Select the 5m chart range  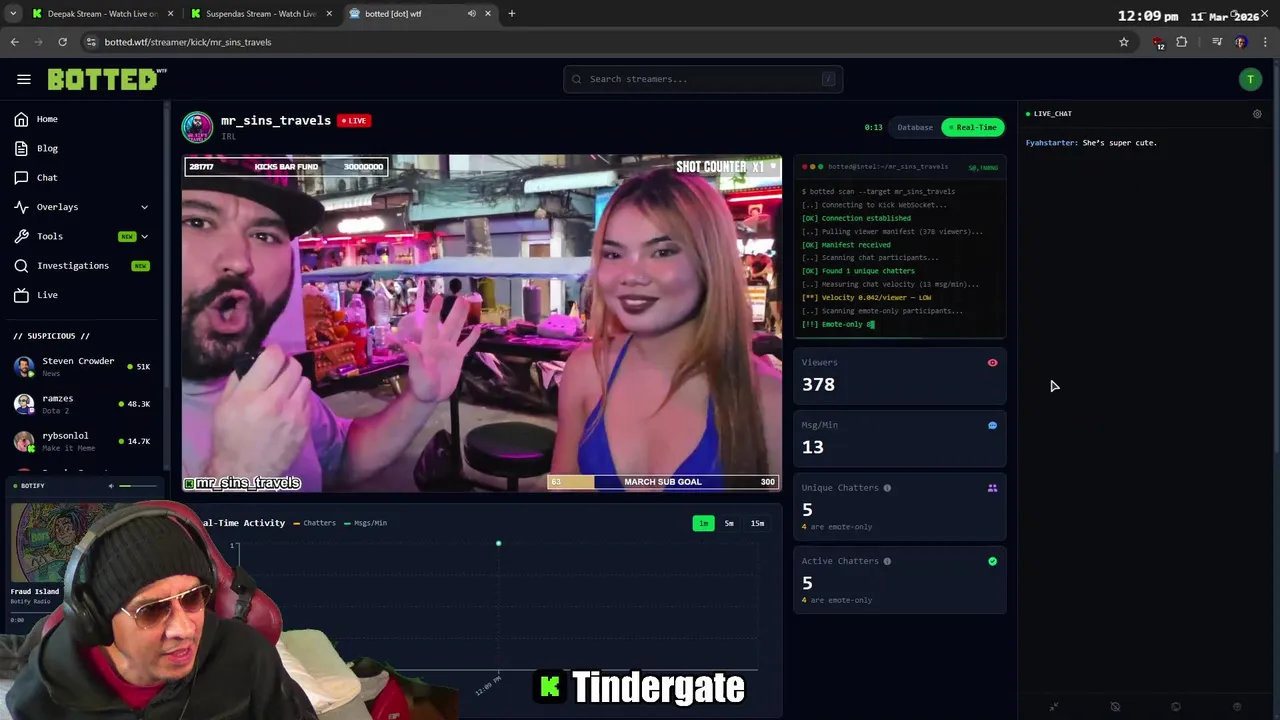tap(729, 524)
